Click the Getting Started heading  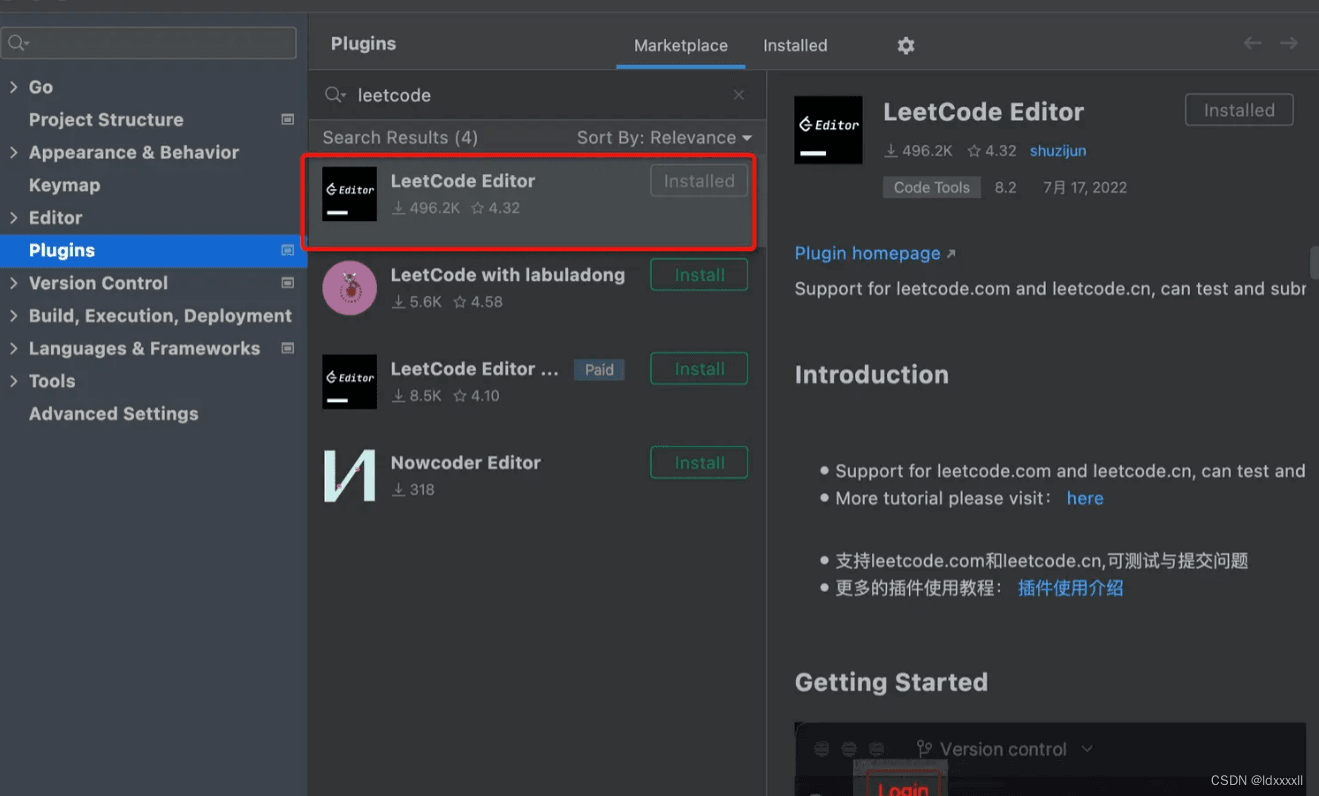pyautogui.click(x=891, y=682)
